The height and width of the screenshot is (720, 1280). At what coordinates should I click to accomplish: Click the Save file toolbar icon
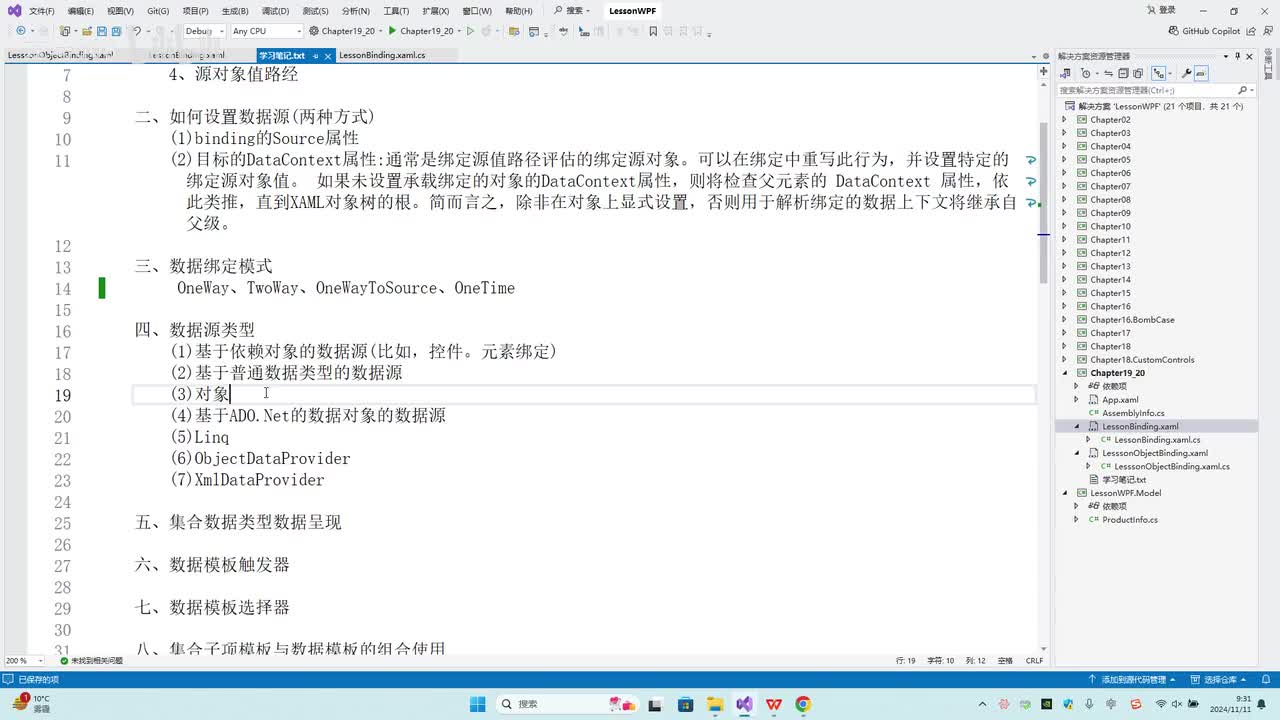coord(101,31)
